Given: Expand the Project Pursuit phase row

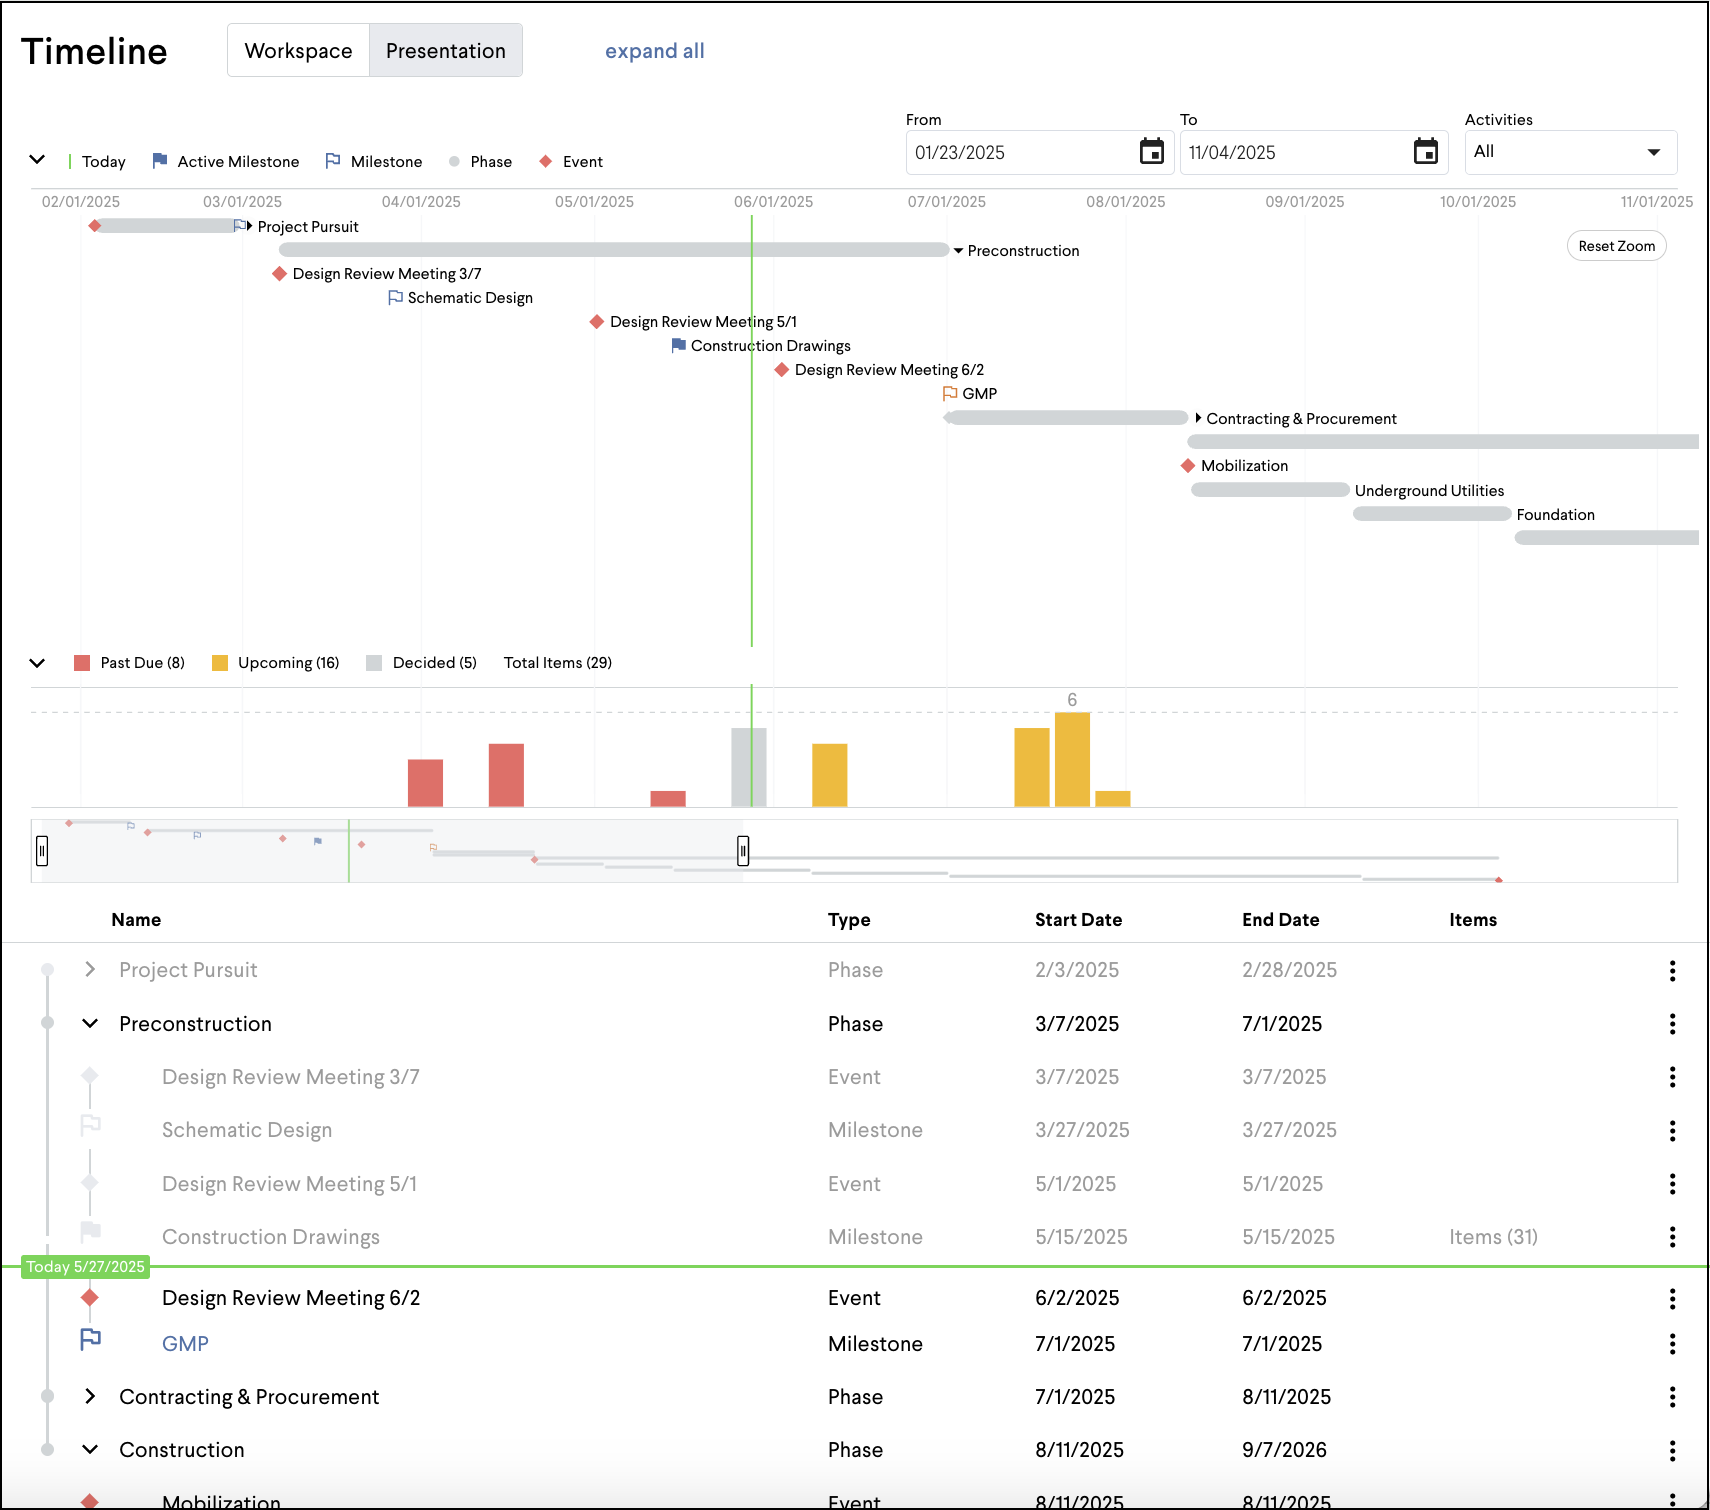Looking at the screenshot, I should [89, 969].
